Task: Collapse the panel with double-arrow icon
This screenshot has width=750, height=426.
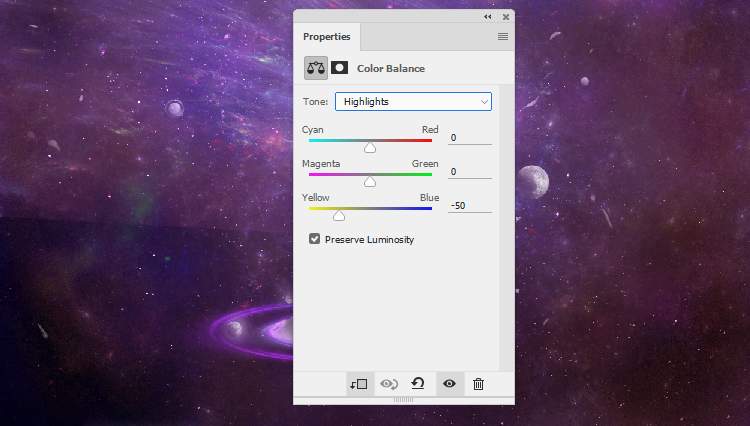Action: 488,17
